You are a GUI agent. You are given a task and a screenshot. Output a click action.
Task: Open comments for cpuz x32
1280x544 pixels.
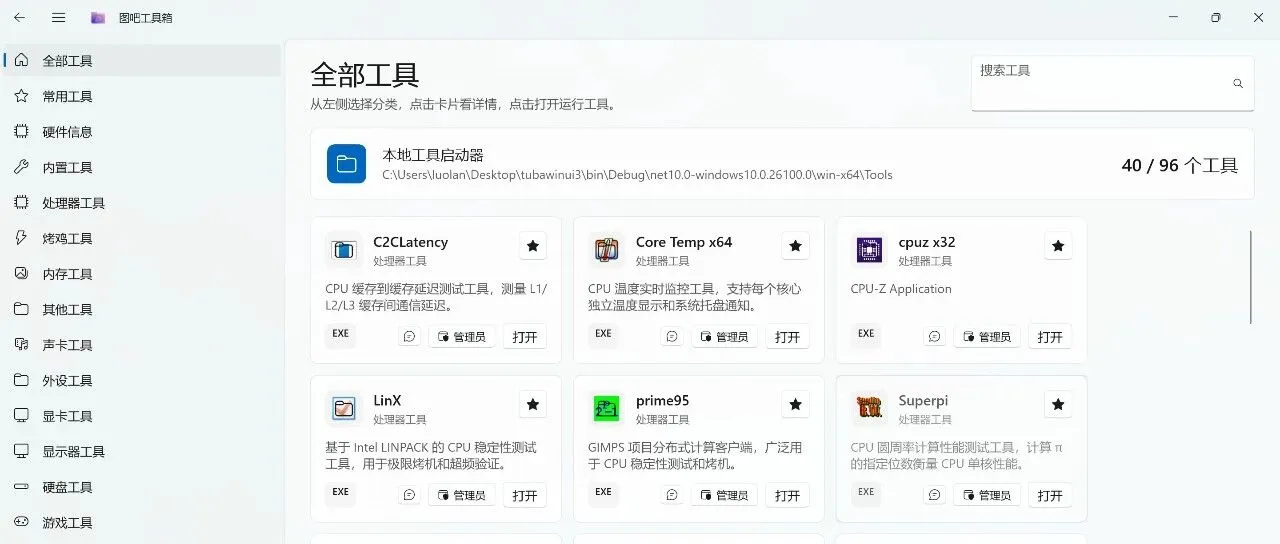click(x=934, y=337)
